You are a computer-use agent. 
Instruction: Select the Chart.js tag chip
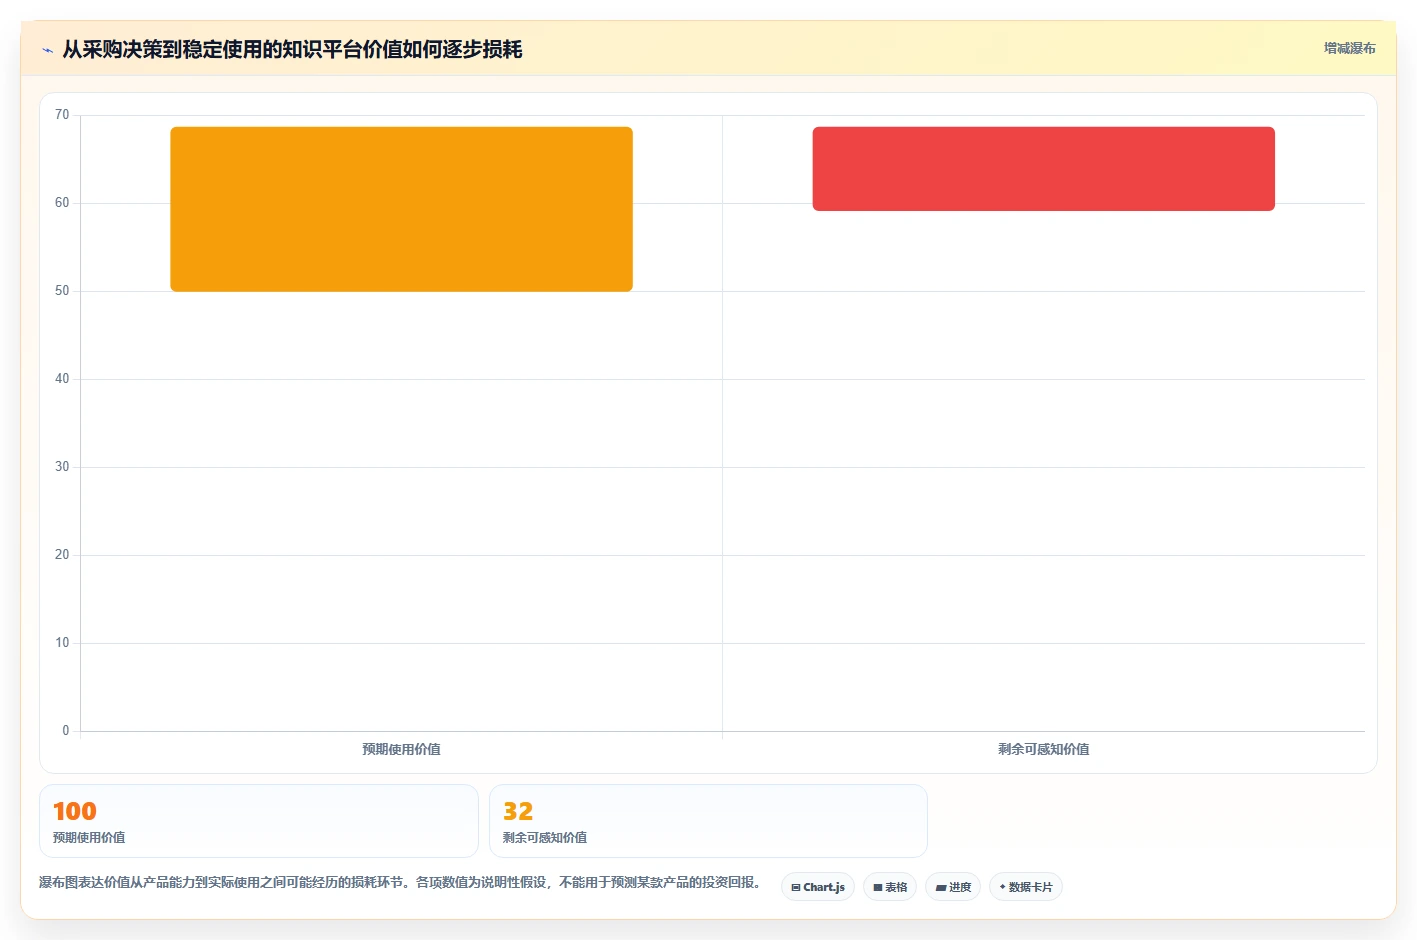[818, 887]
